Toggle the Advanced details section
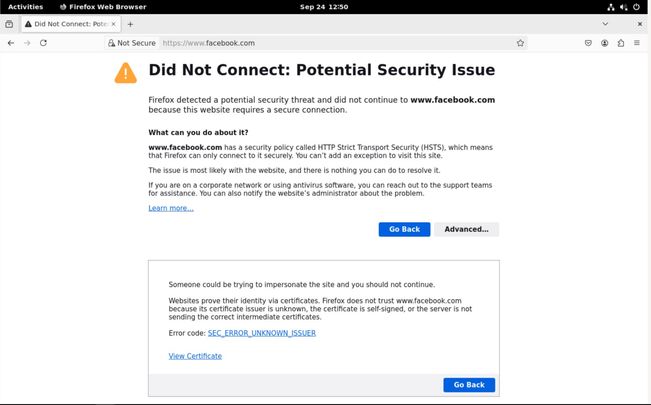The width and height of the screenshot is (651, 405). point(466,229)
